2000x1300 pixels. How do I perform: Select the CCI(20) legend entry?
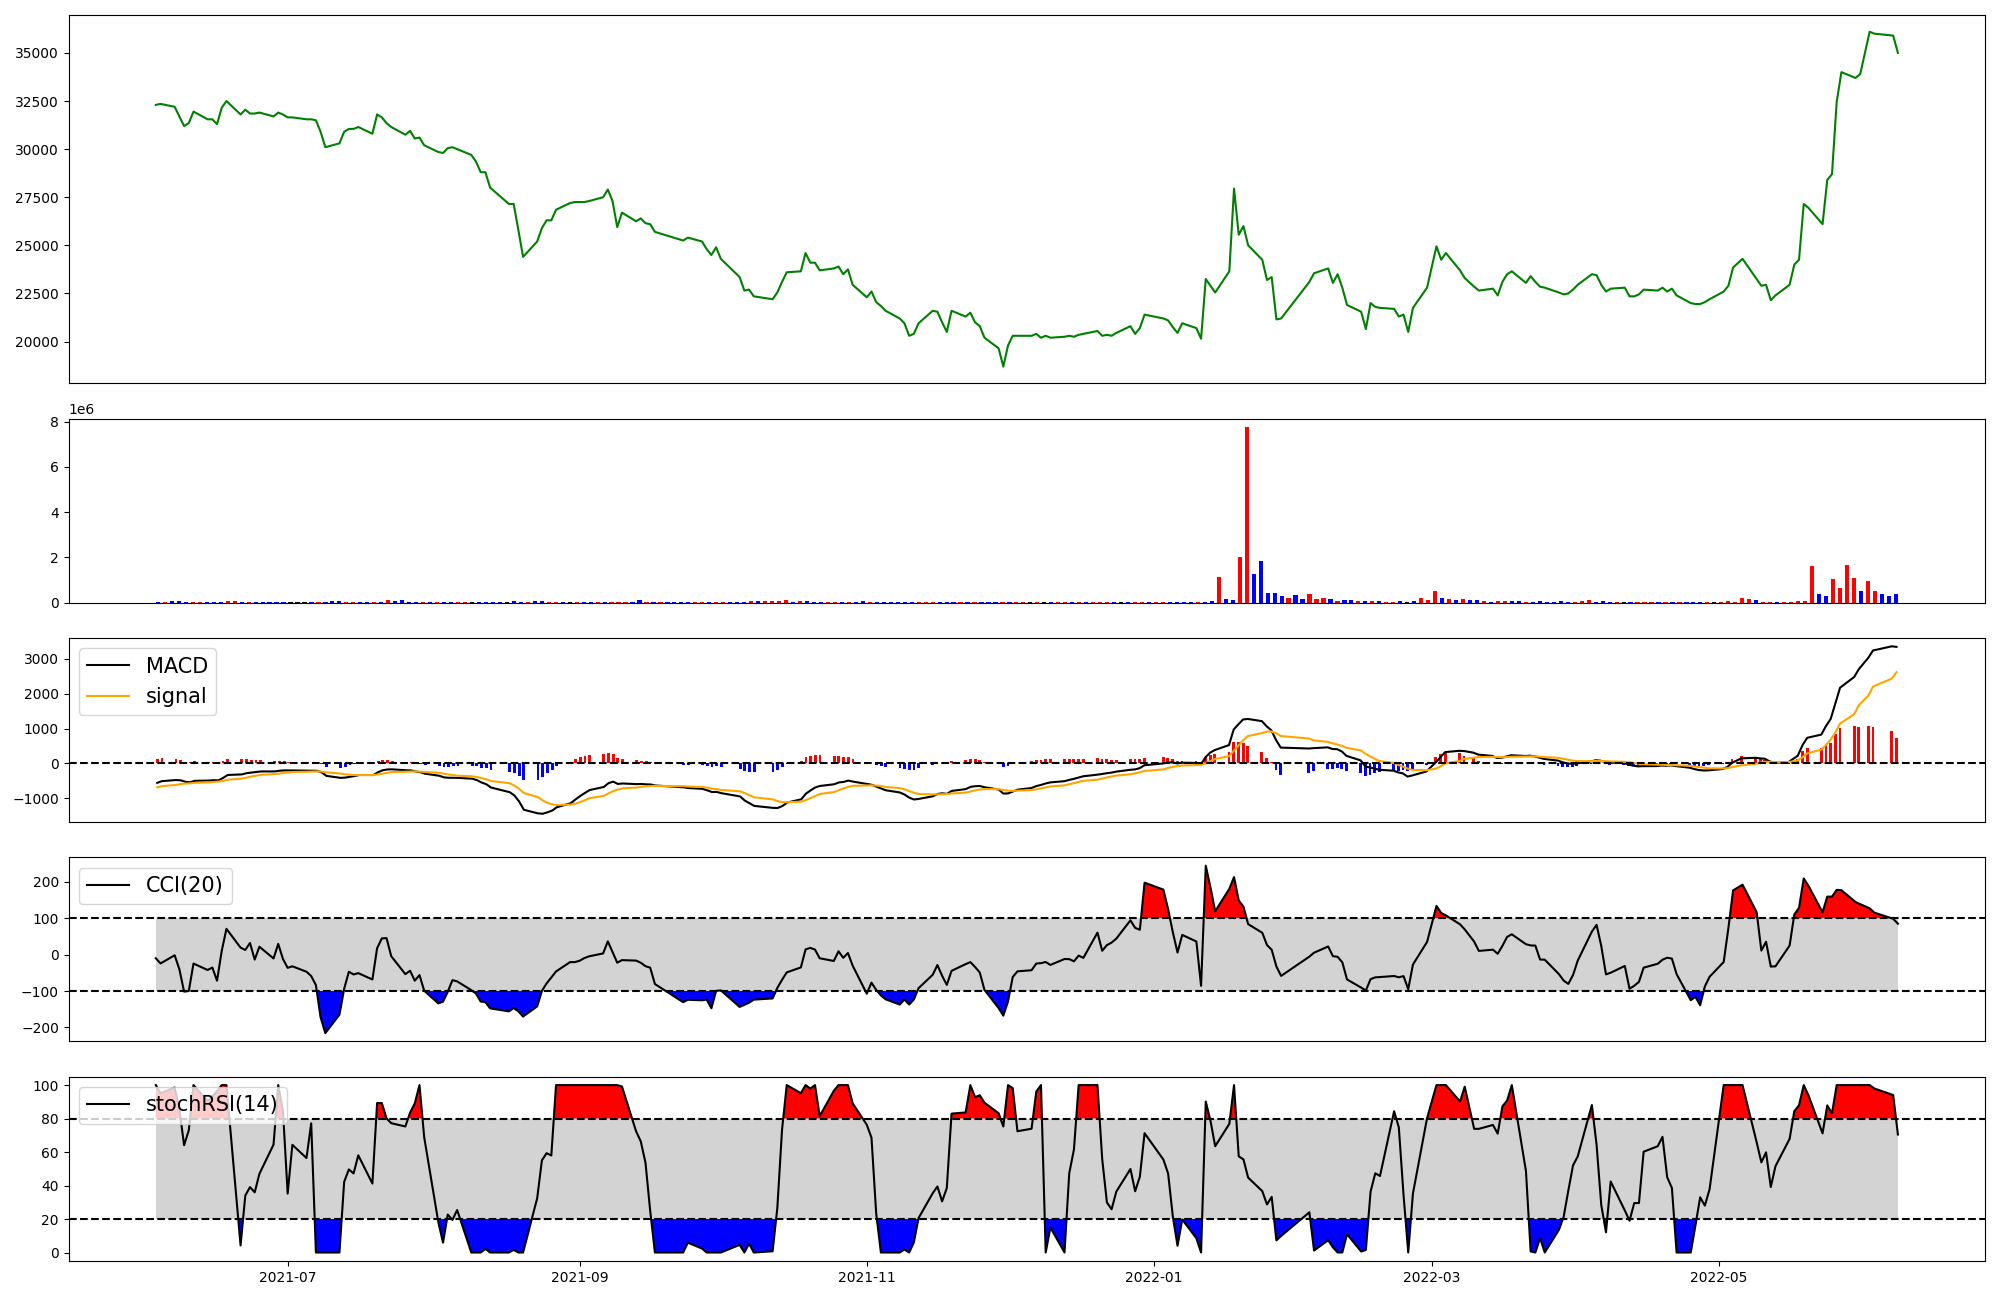point(184,885)
